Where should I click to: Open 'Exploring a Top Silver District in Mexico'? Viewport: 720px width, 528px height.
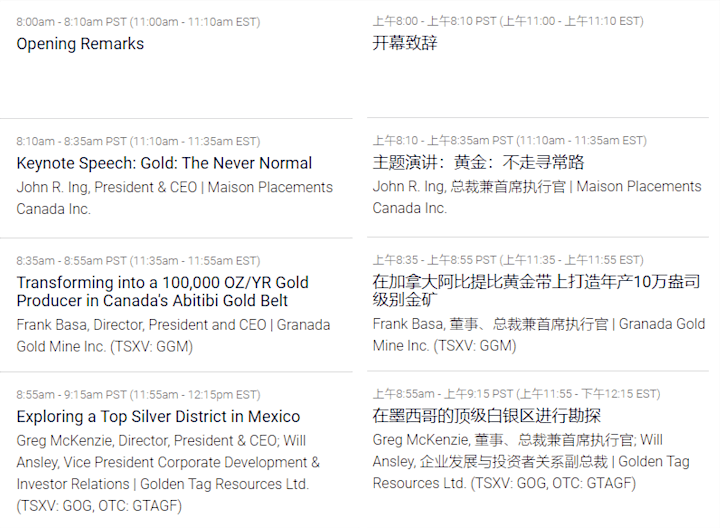coord(158,416)
